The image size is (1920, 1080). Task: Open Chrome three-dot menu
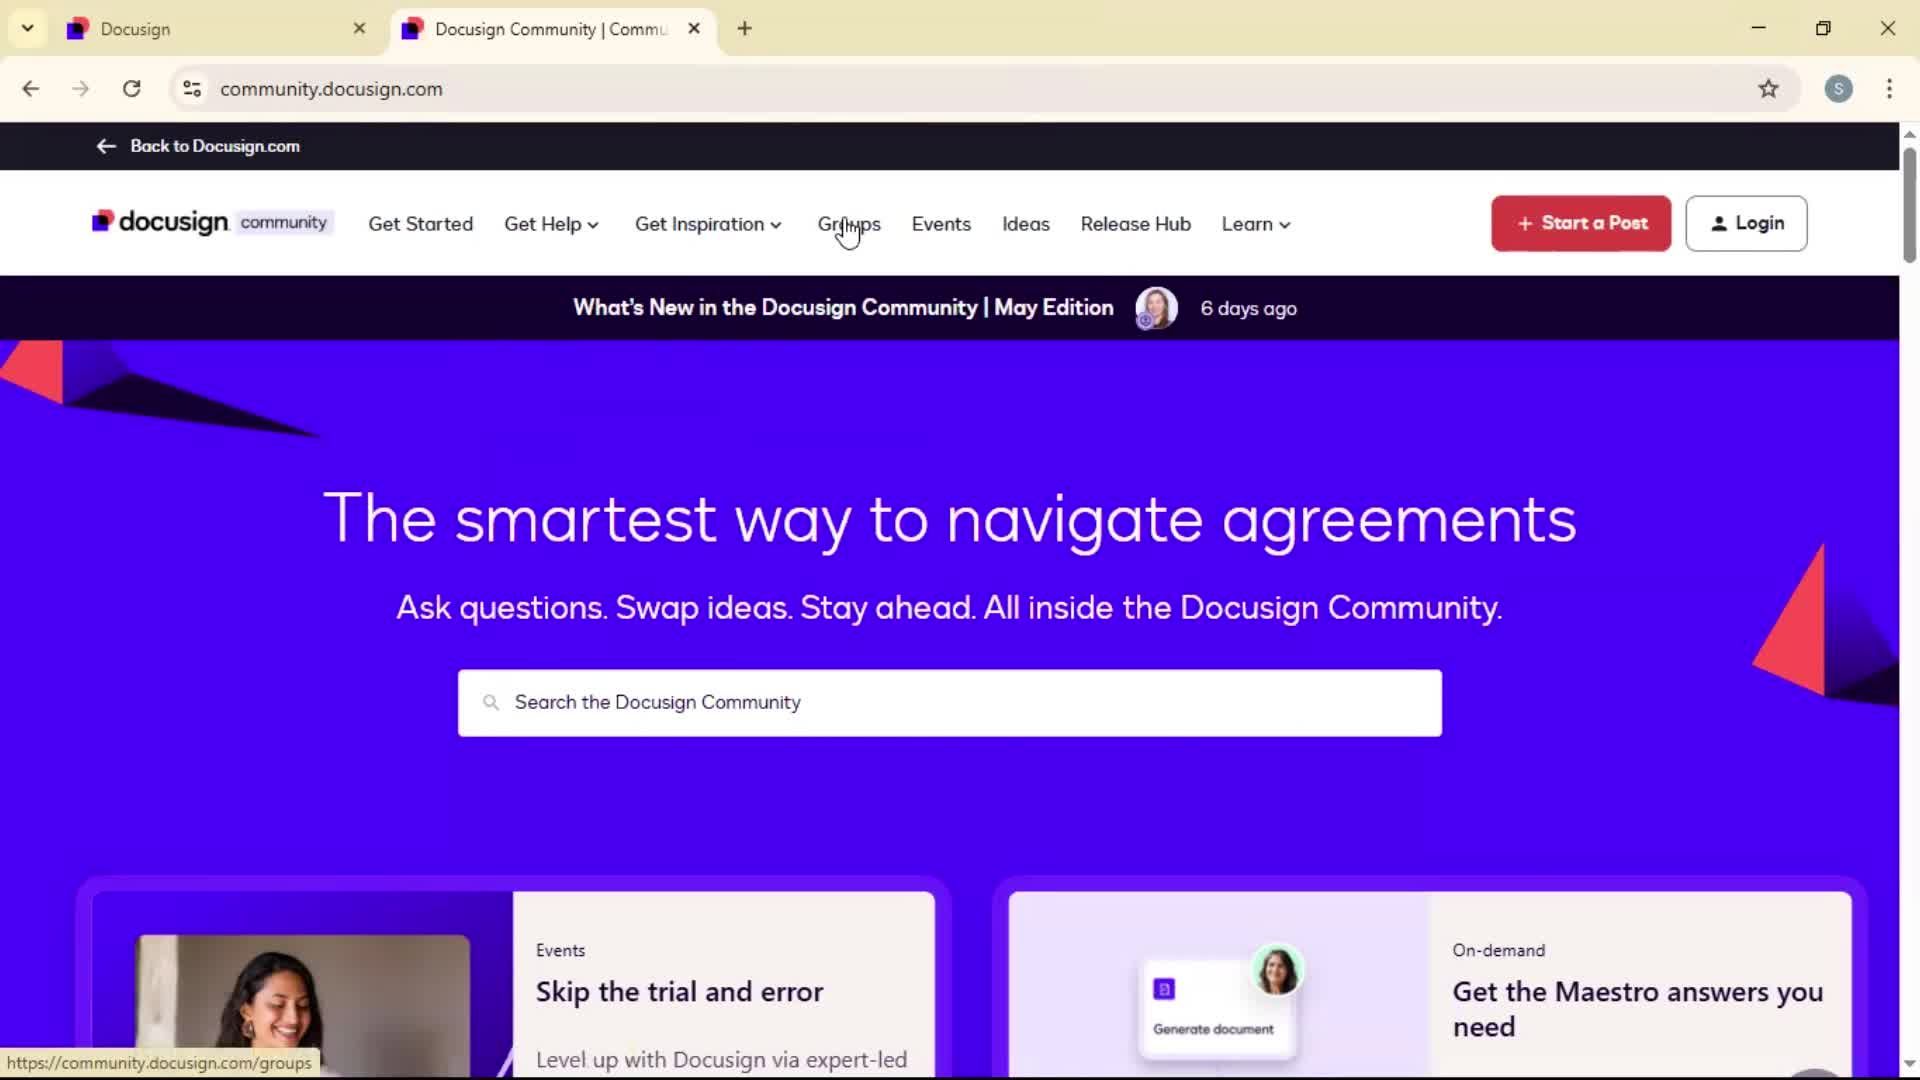[x=1889, y=89]
